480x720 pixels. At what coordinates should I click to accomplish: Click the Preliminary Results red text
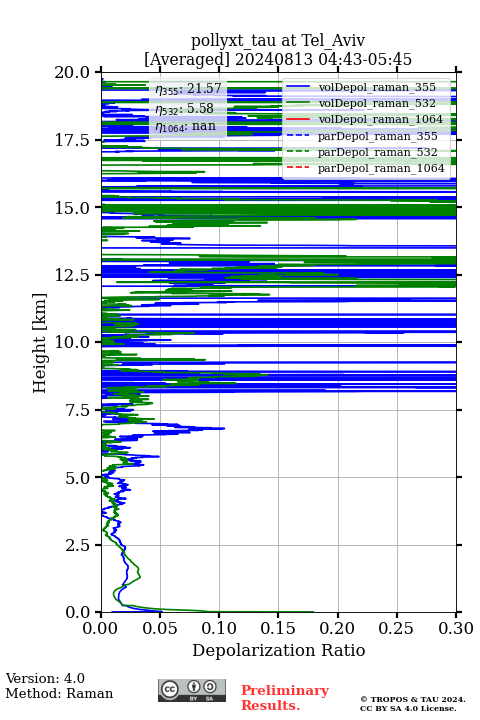point(285,698)
